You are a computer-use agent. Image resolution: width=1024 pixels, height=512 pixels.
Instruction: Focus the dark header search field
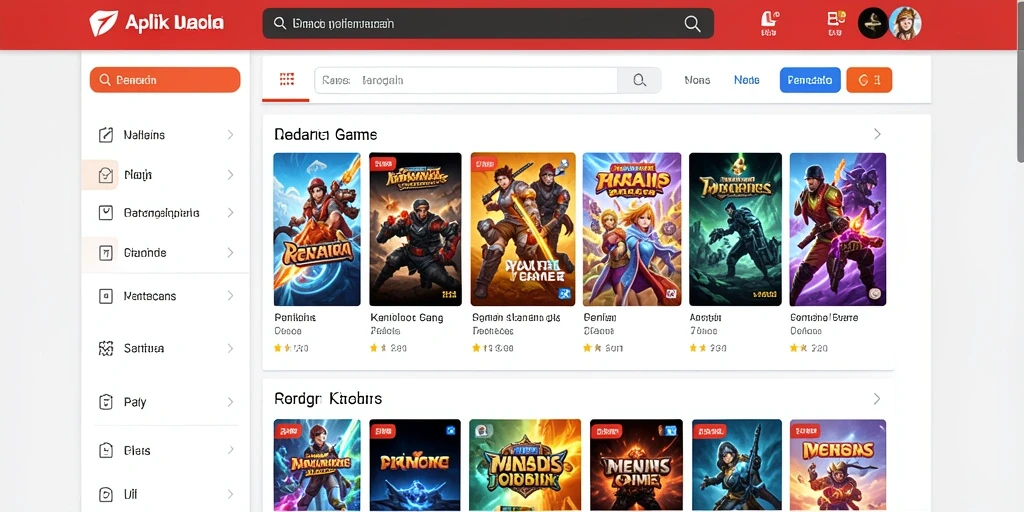(488, 24)
